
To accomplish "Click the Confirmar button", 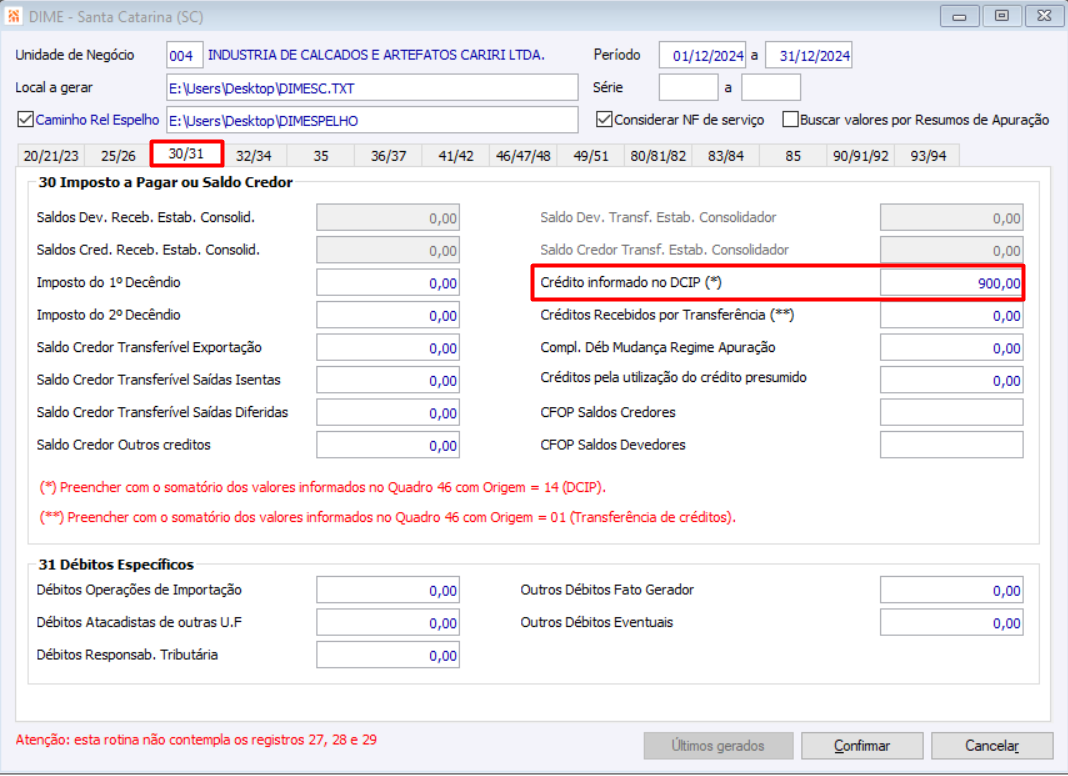I will click(x=862, y=746).
